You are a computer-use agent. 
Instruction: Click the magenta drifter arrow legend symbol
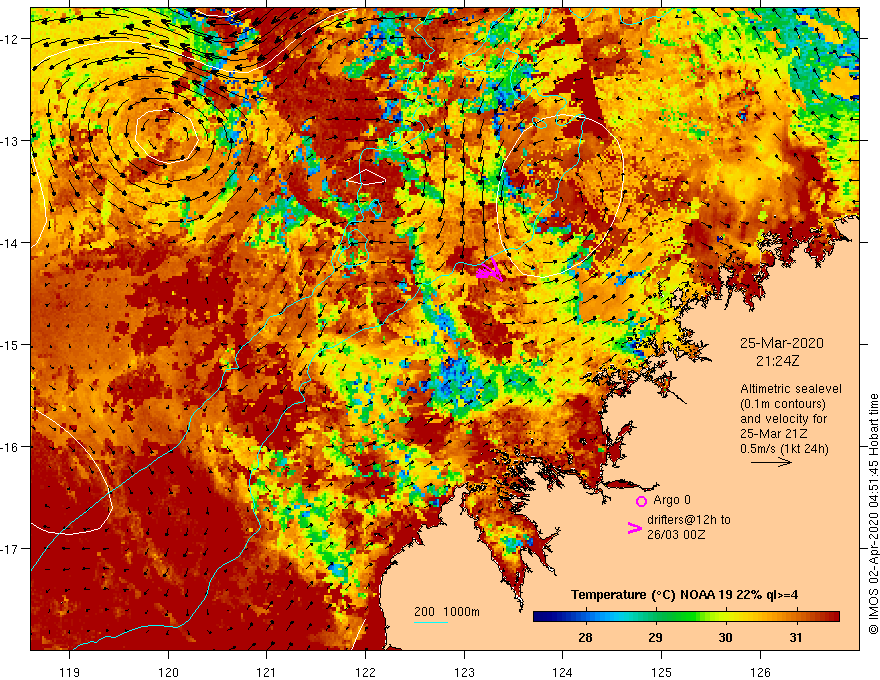pyautogui.click(x=635, y=528)
